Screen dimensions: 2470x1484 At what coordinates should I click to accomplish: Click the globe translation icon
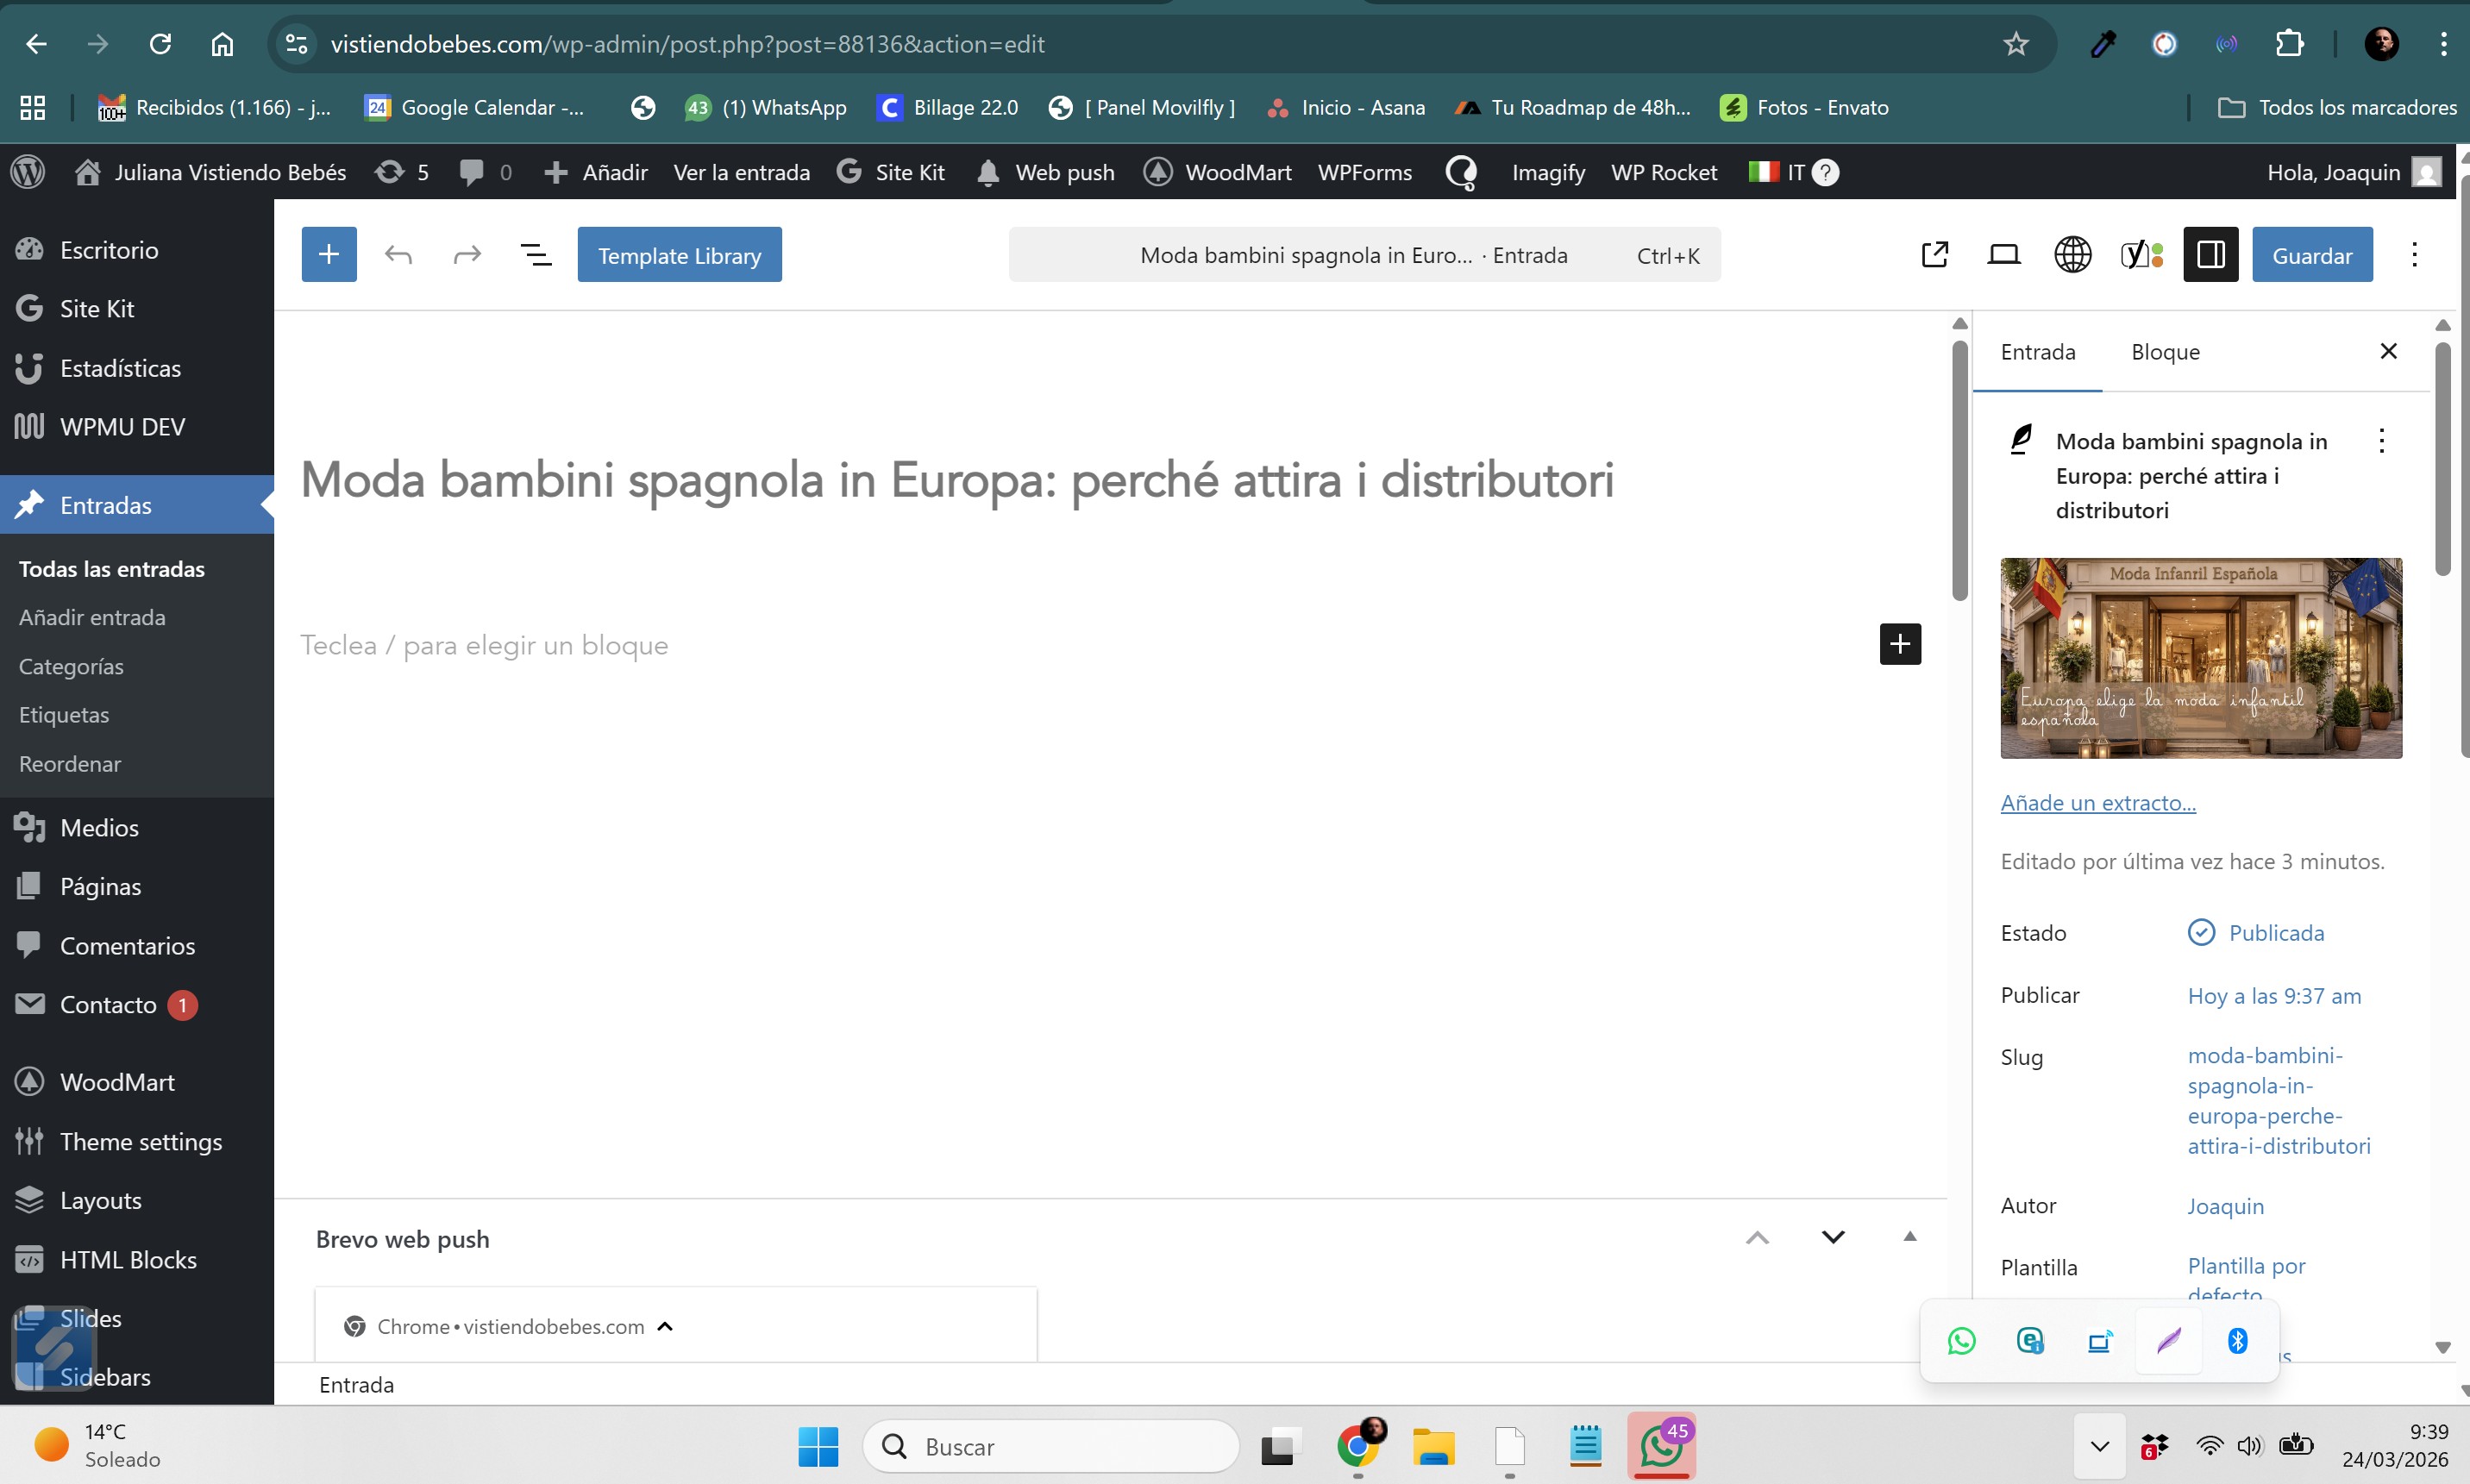(x=2072, y=255)
